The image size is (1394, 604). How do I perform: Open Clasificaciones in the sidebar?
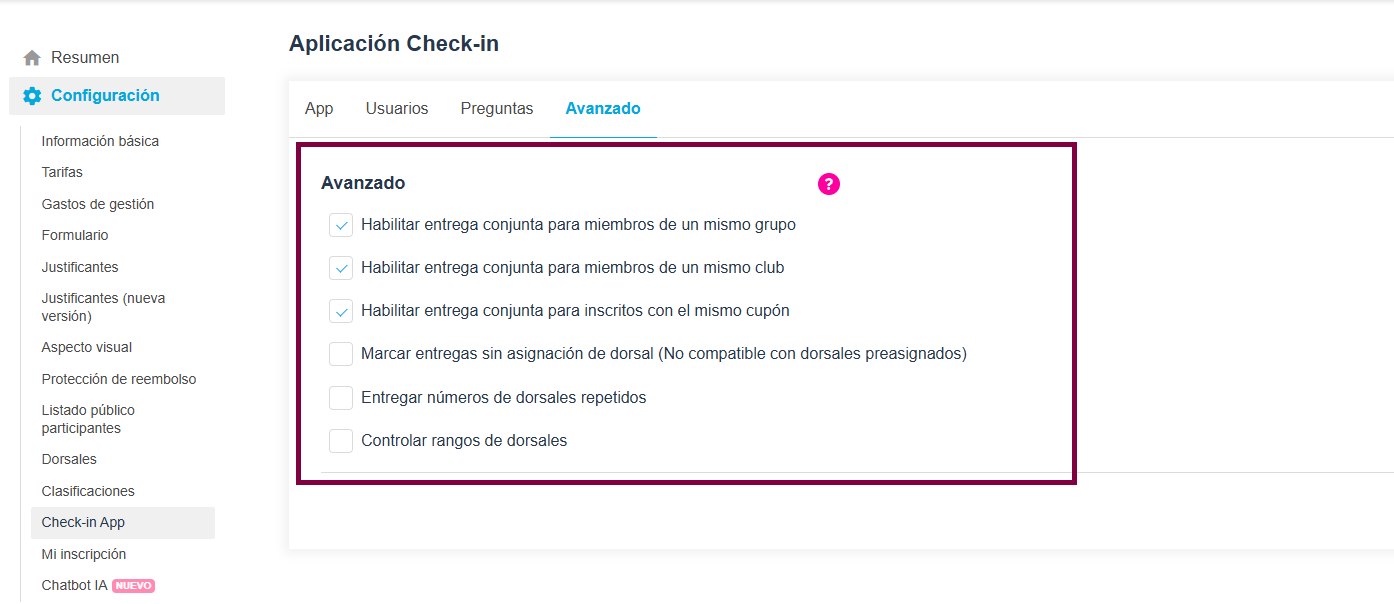pos(88,491)
